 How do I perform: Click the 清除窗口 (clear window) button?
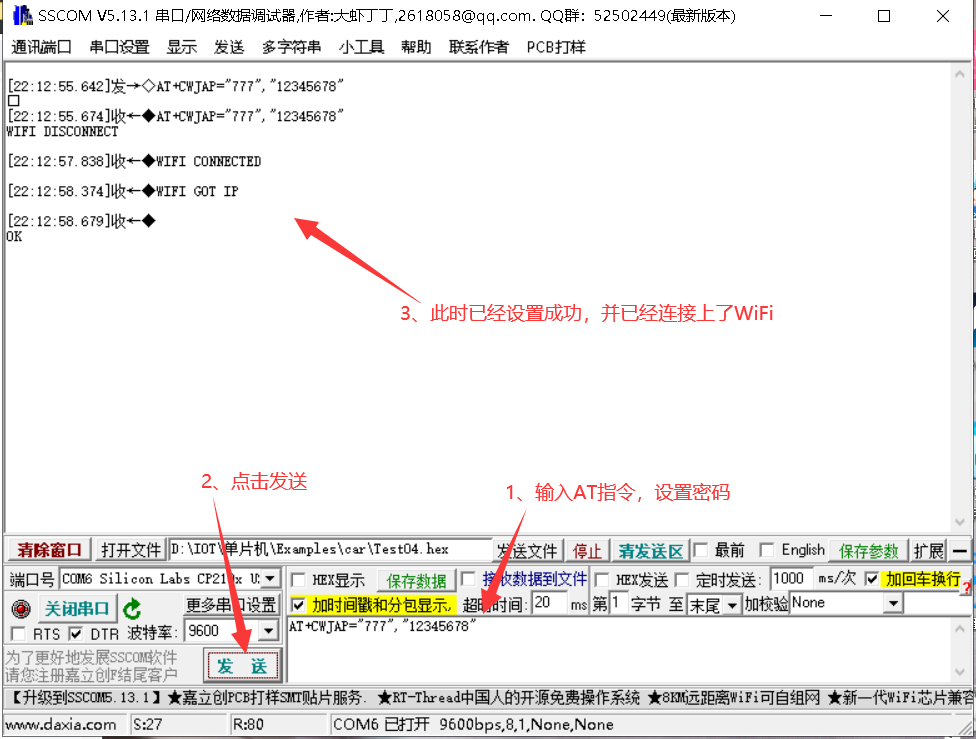(47, 549)
